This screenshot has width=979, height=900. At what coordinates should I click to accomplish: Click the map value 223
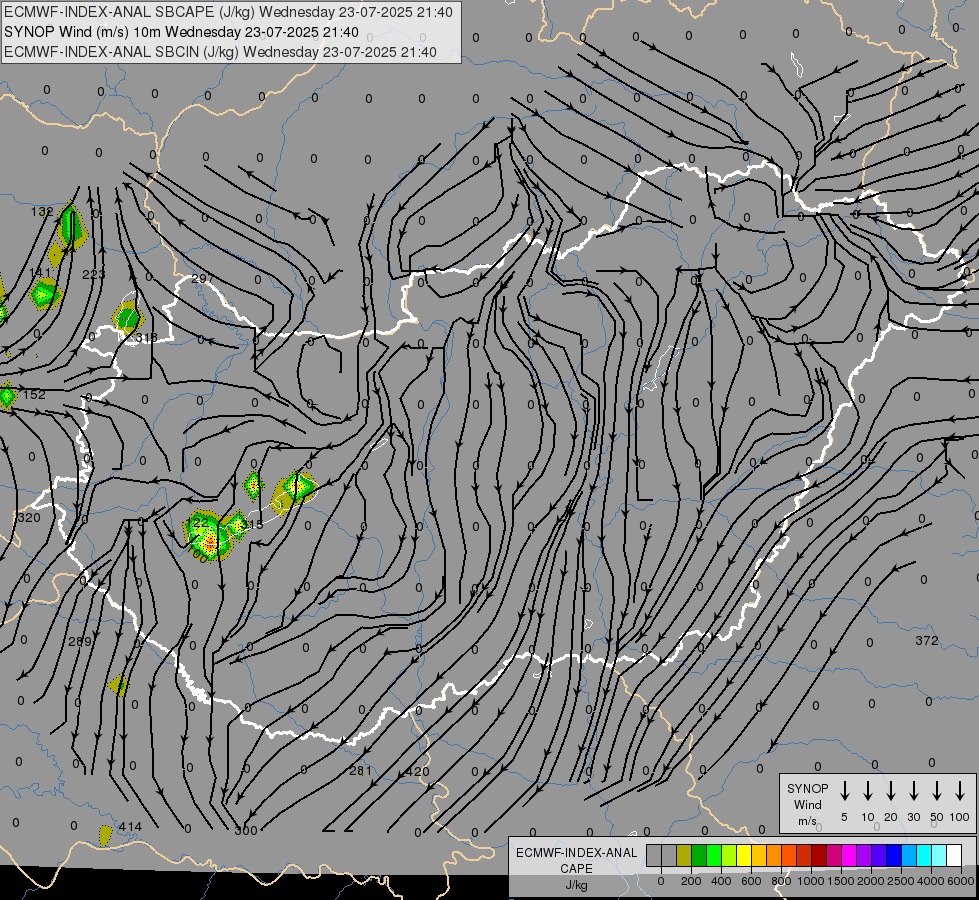click(94, 274)
